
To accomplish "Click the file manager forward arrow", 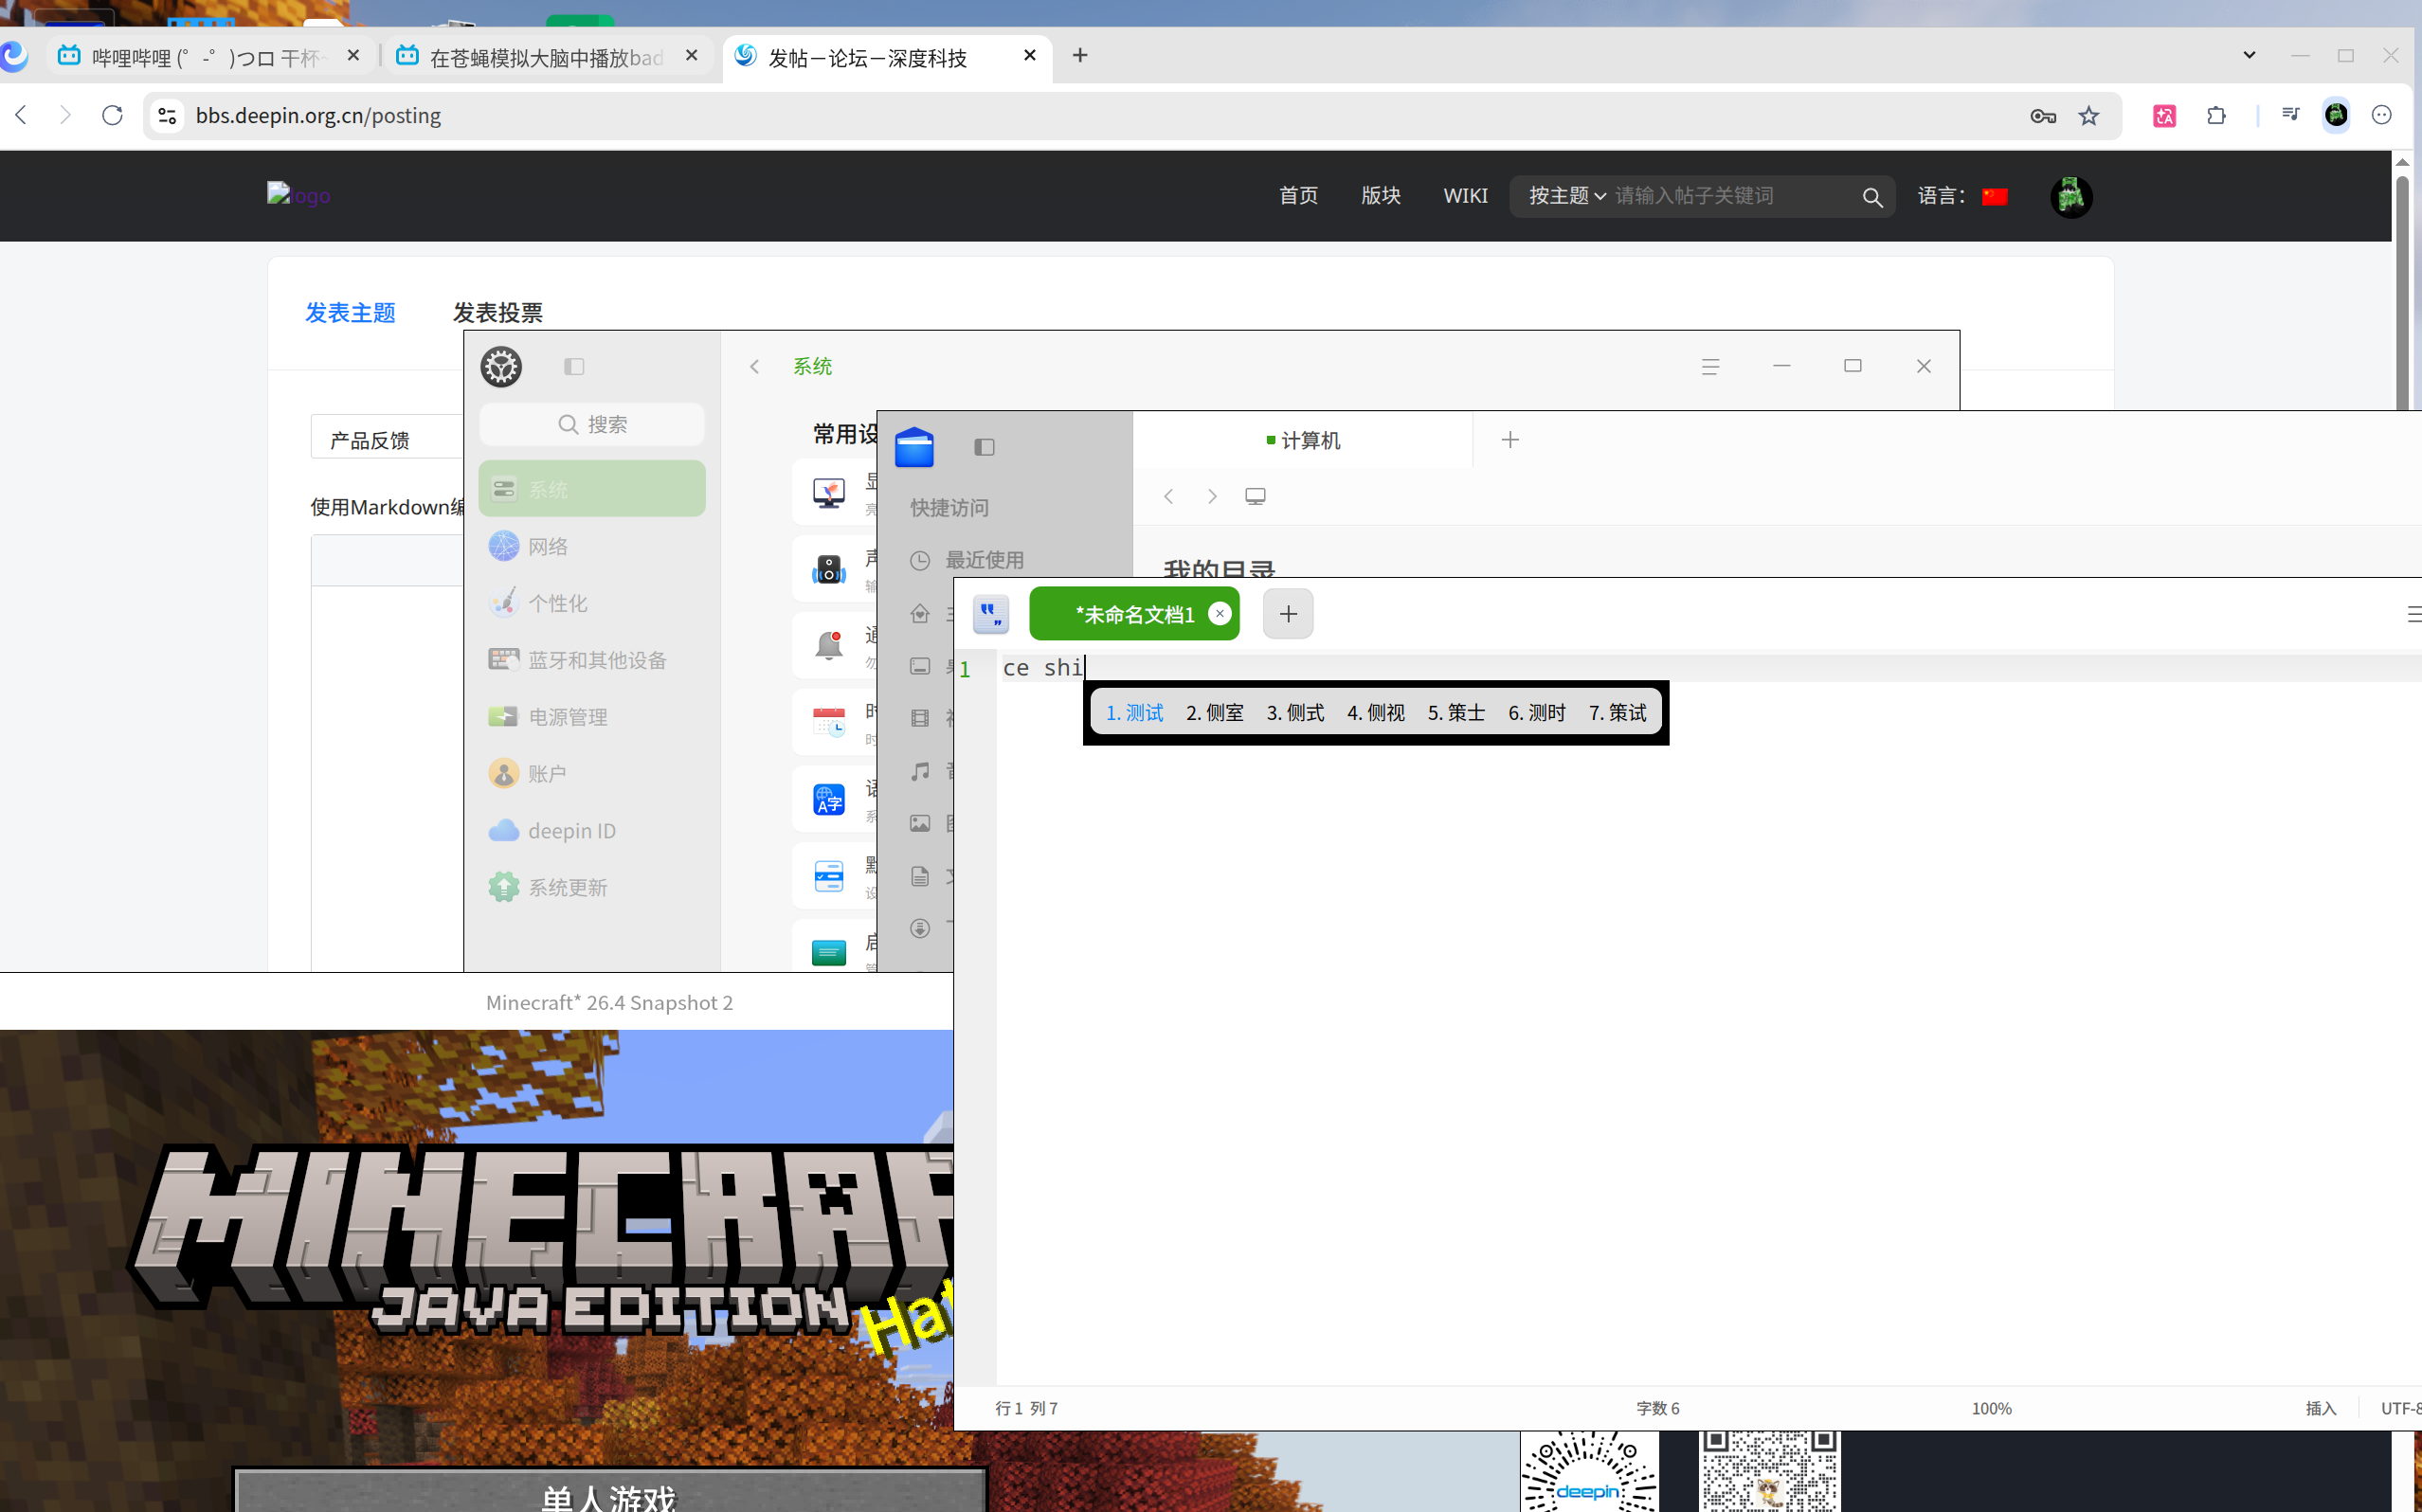I will [1212, 496].
